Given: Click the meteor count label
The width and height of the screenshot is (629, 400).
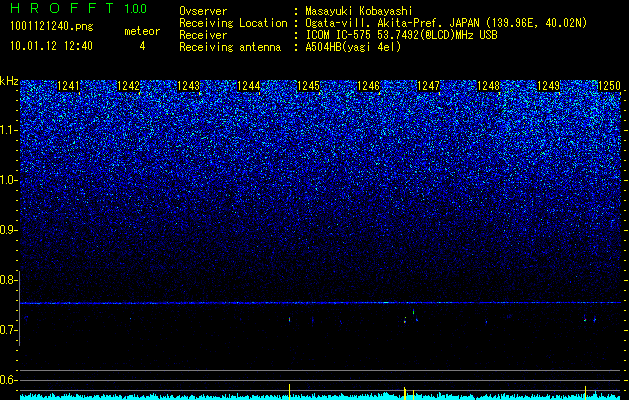Looking at the screenshot, I should [x=142, y=31].
